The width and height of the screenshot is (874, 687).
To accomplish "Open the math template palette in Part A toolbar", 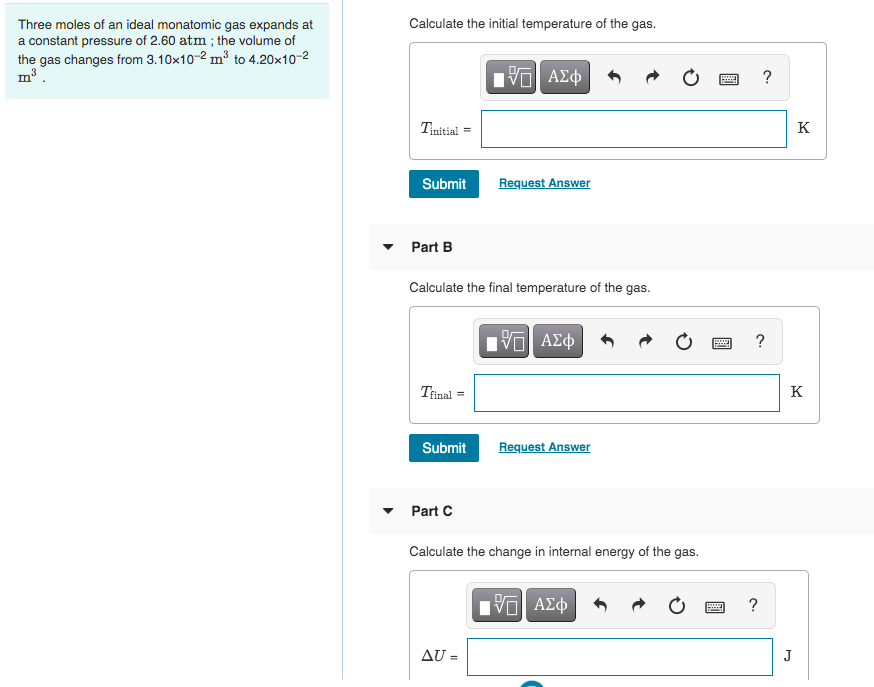I will point(510,77).
